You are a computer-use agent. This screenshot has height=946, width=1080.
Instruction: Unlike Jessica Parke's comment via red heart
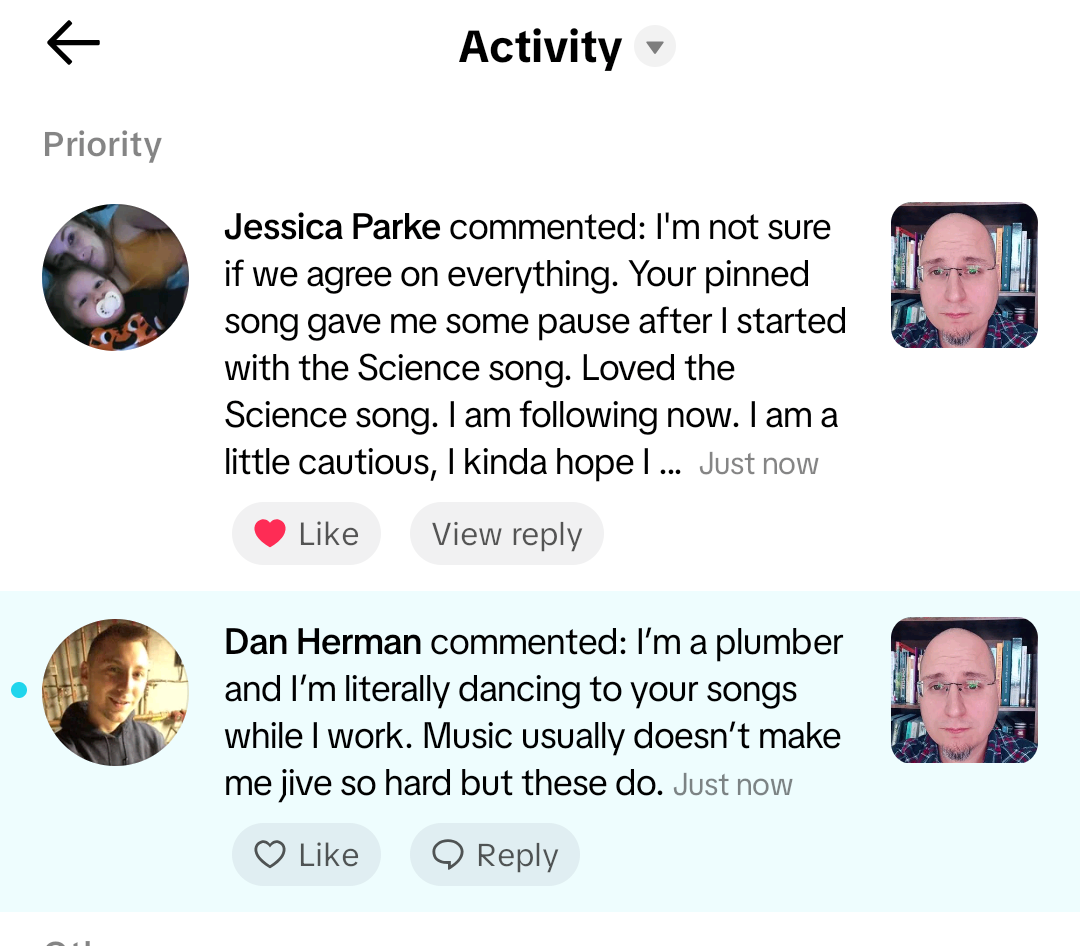pos(270,534)
